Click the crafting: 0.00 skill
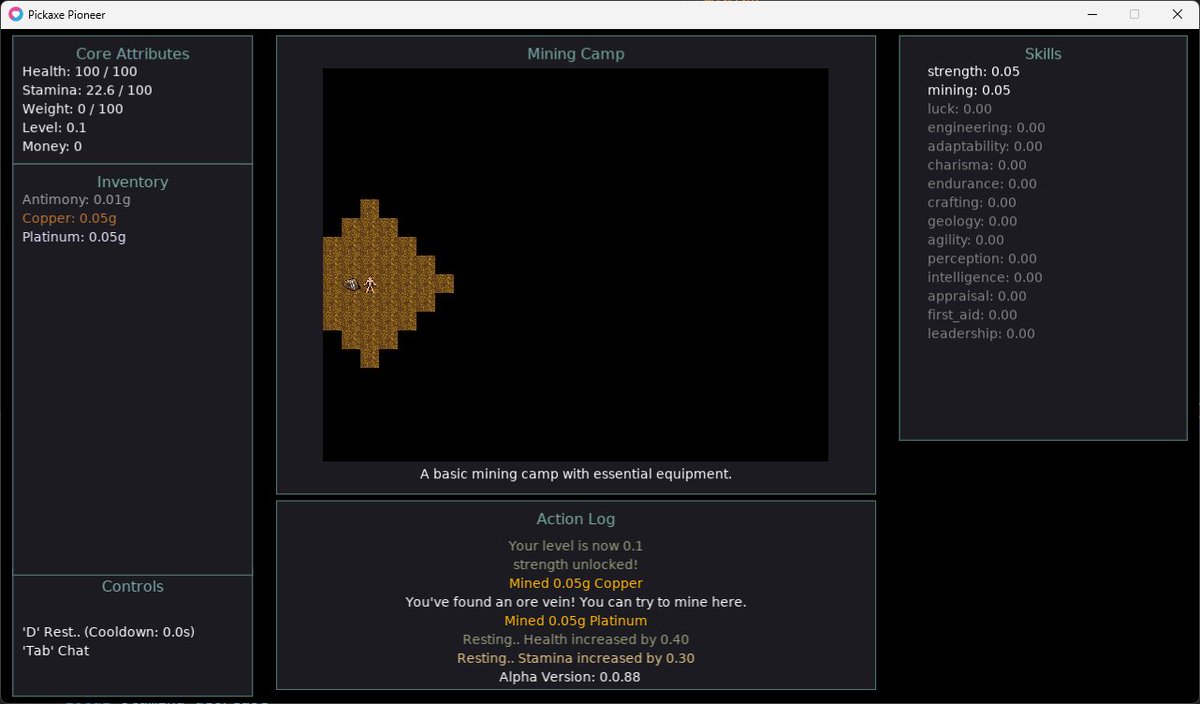Viewport: 1200px width, 704px height. pos(973,203)
